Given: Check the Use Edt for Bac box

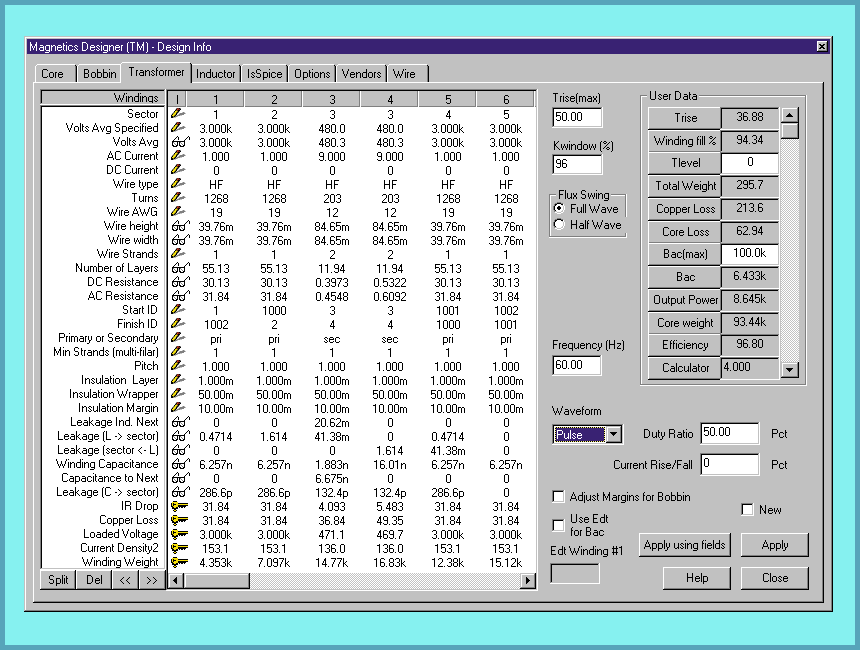Looking at the screenshot, I should coord(559,525).
